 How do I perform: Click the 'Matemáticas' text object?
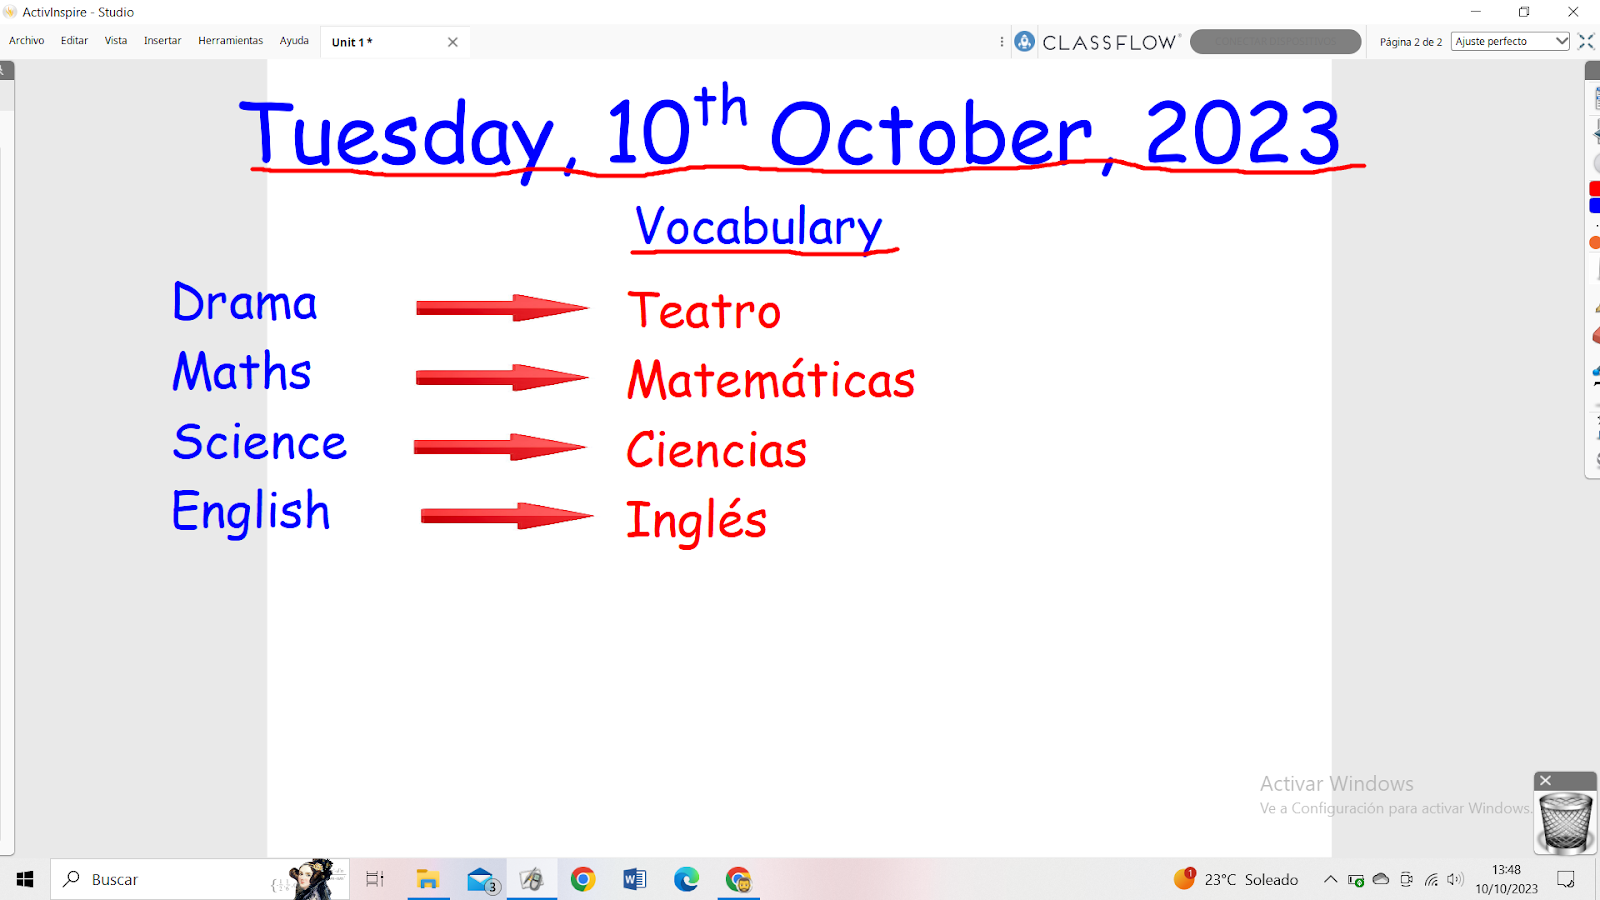pos(771,379)
